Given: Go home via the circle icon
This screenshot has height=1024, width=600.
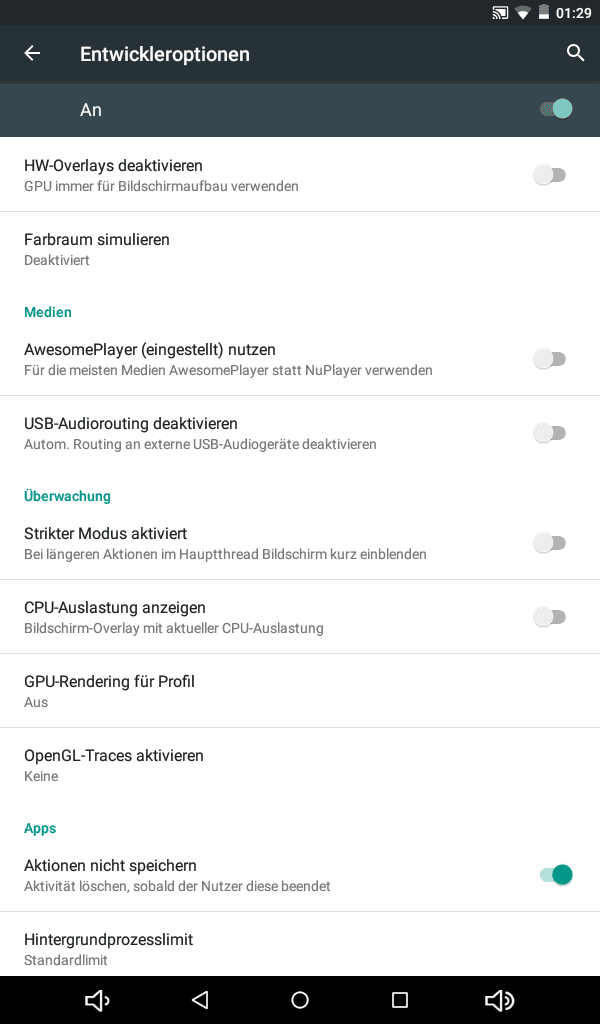Looking at the screenshot, I should 300,1000.
